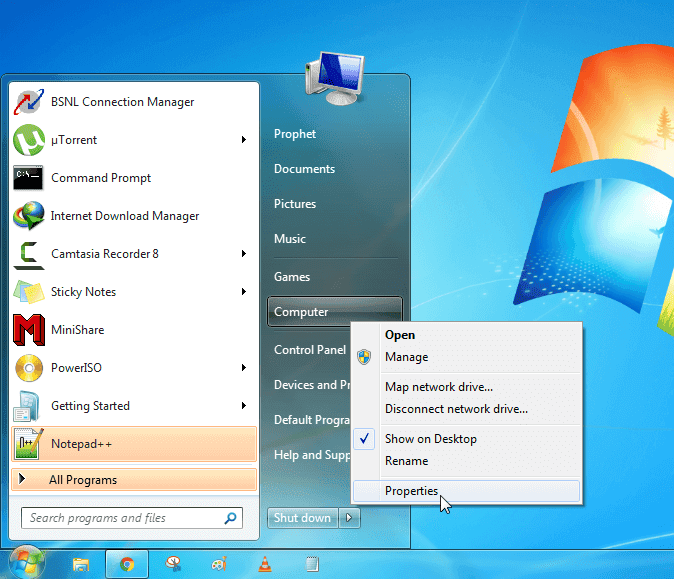Select Open in the context menu
This screenshot has height=579, width=674.
coord(466,335)
